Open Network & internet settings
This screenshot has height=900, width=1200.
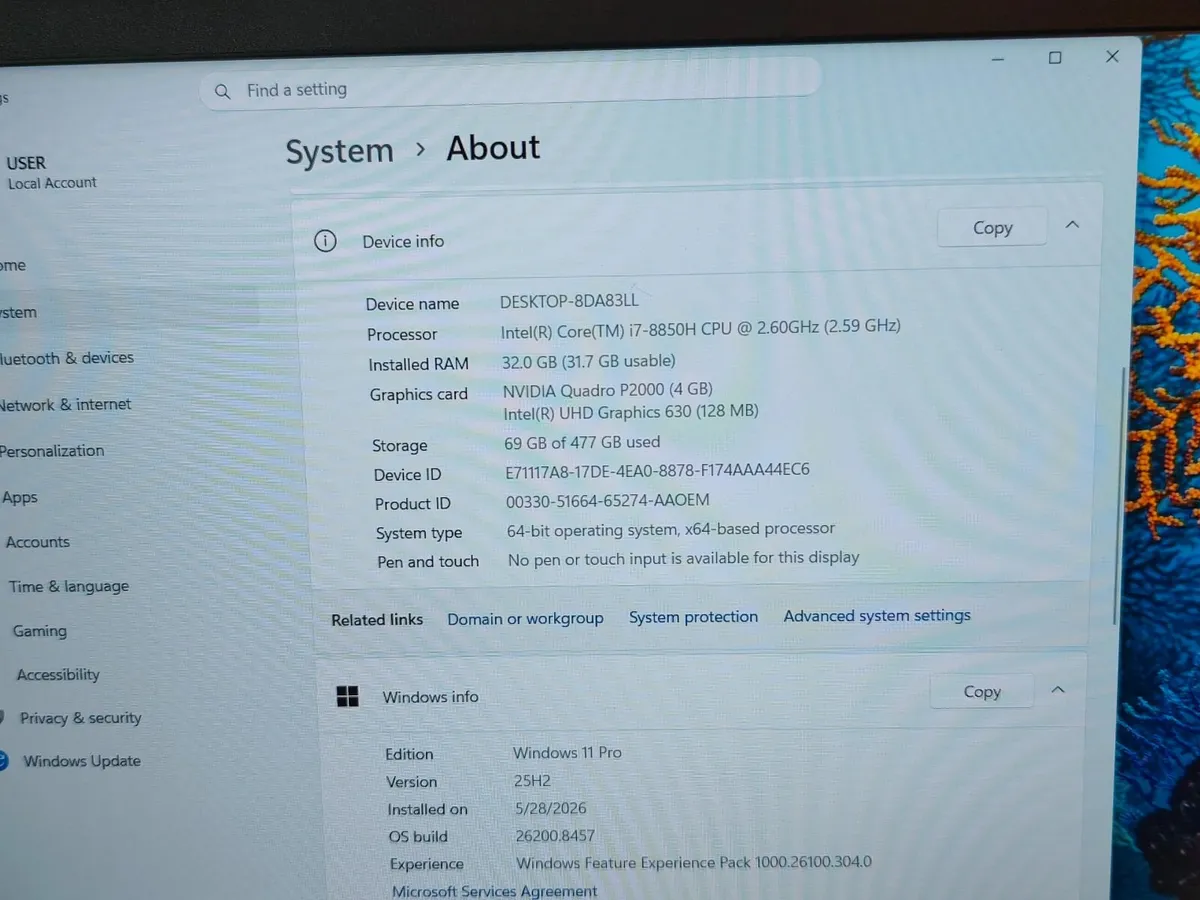point(66,405)
